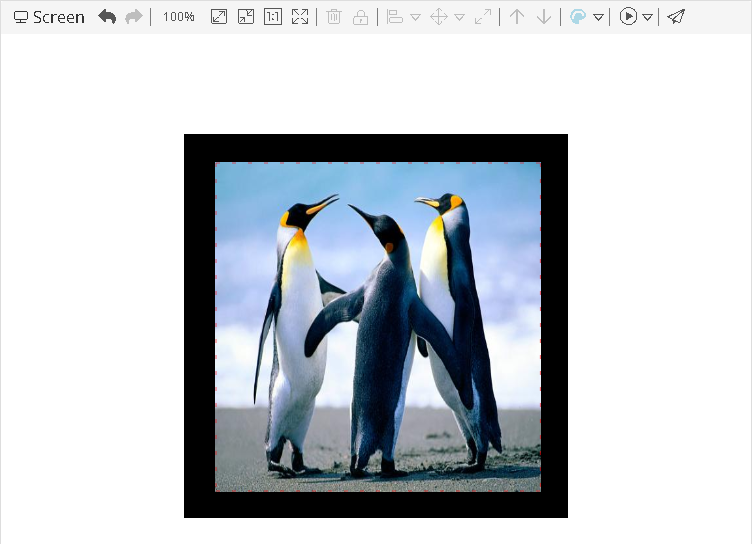Click the resize diagonal-arrow icon
The image size is (752, 544).
(482, 17)
